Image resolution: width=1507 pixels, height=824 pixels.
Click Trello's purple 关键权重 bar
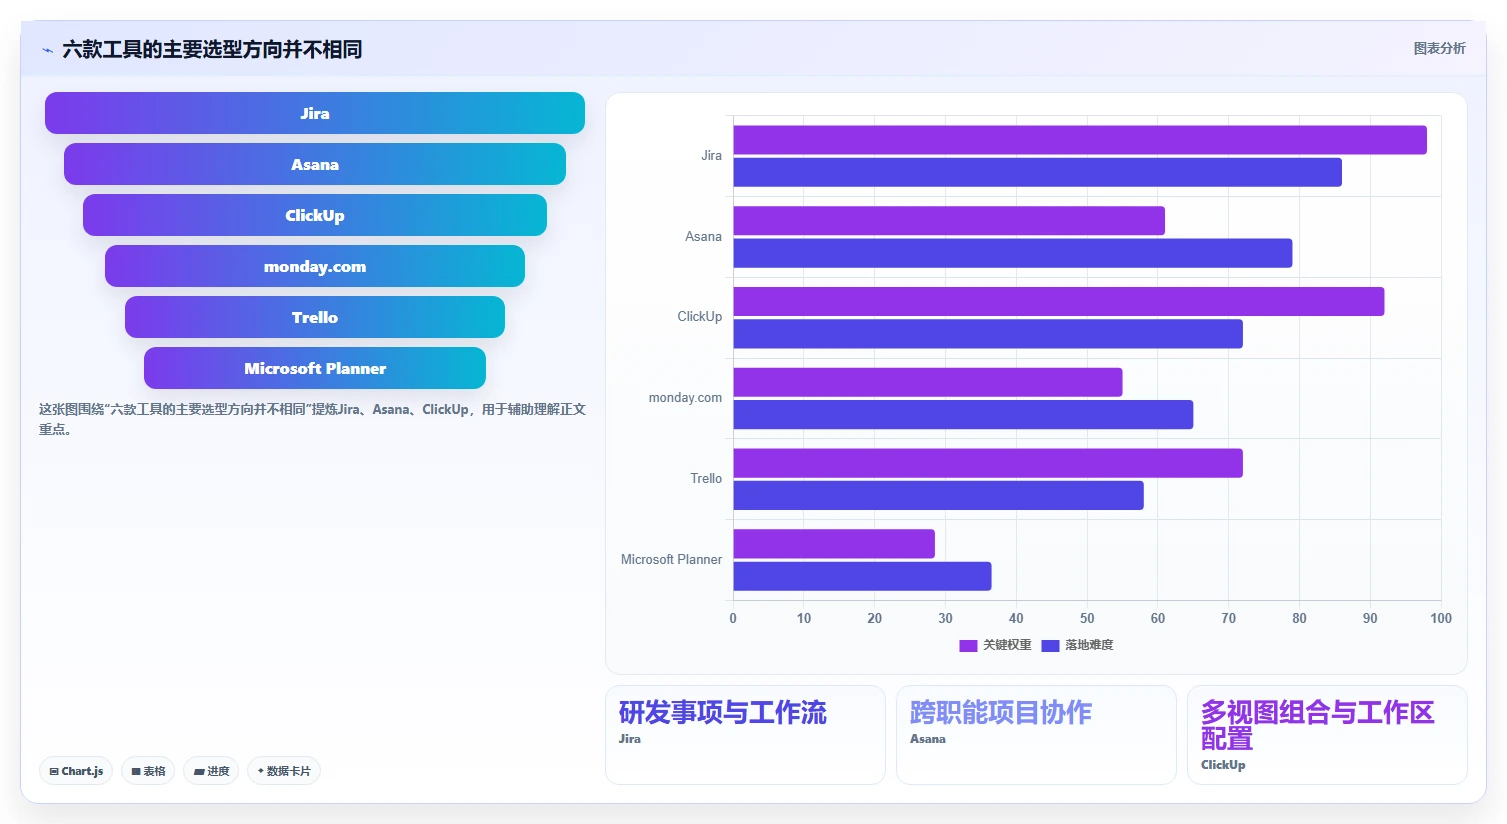(988, 463)
